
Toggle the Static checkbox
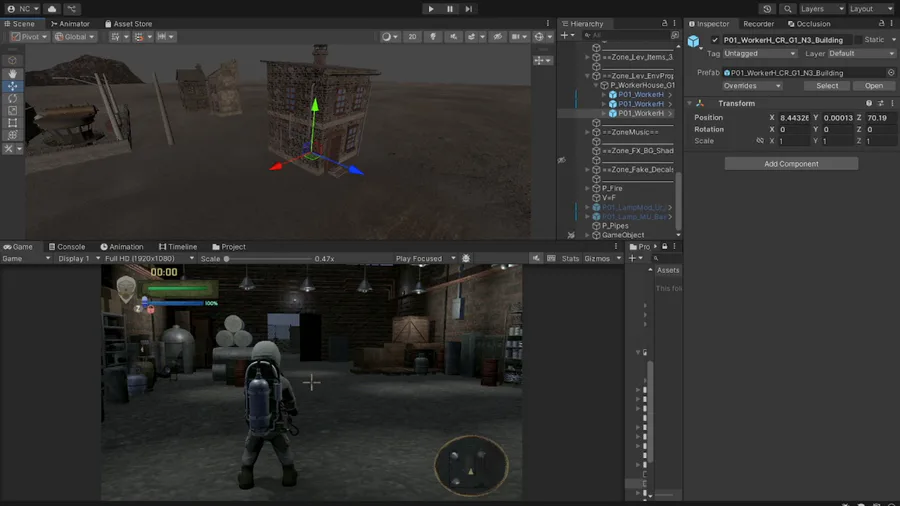(859, 40)
